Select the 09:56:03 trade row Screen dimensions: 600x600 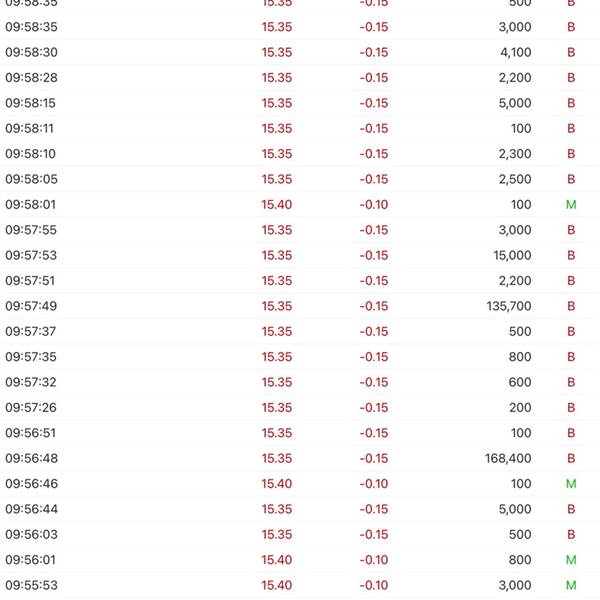300,535
